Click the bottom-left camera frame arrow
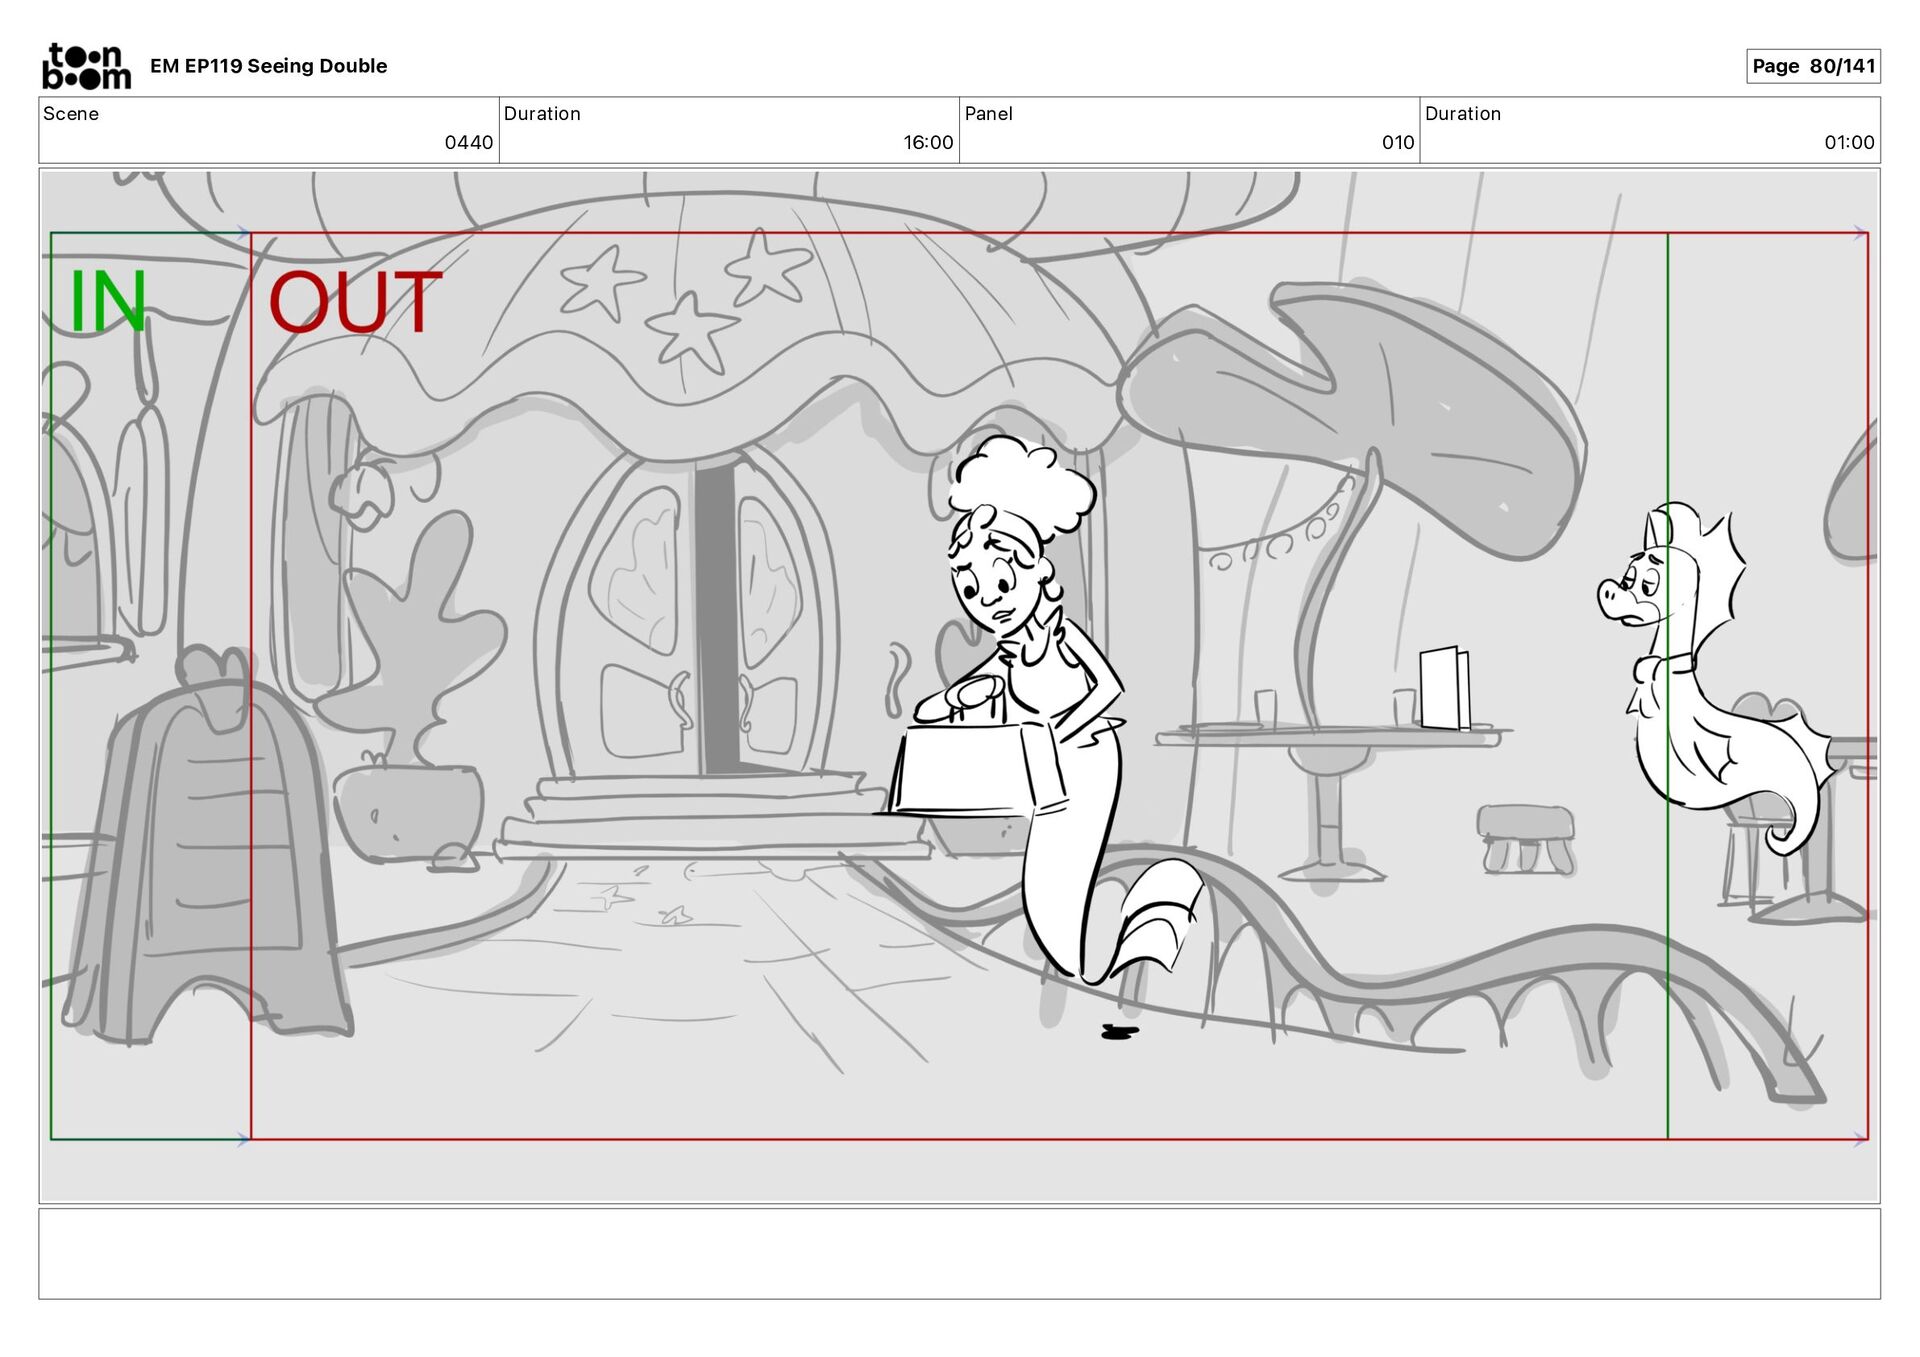 point(242,1139)
